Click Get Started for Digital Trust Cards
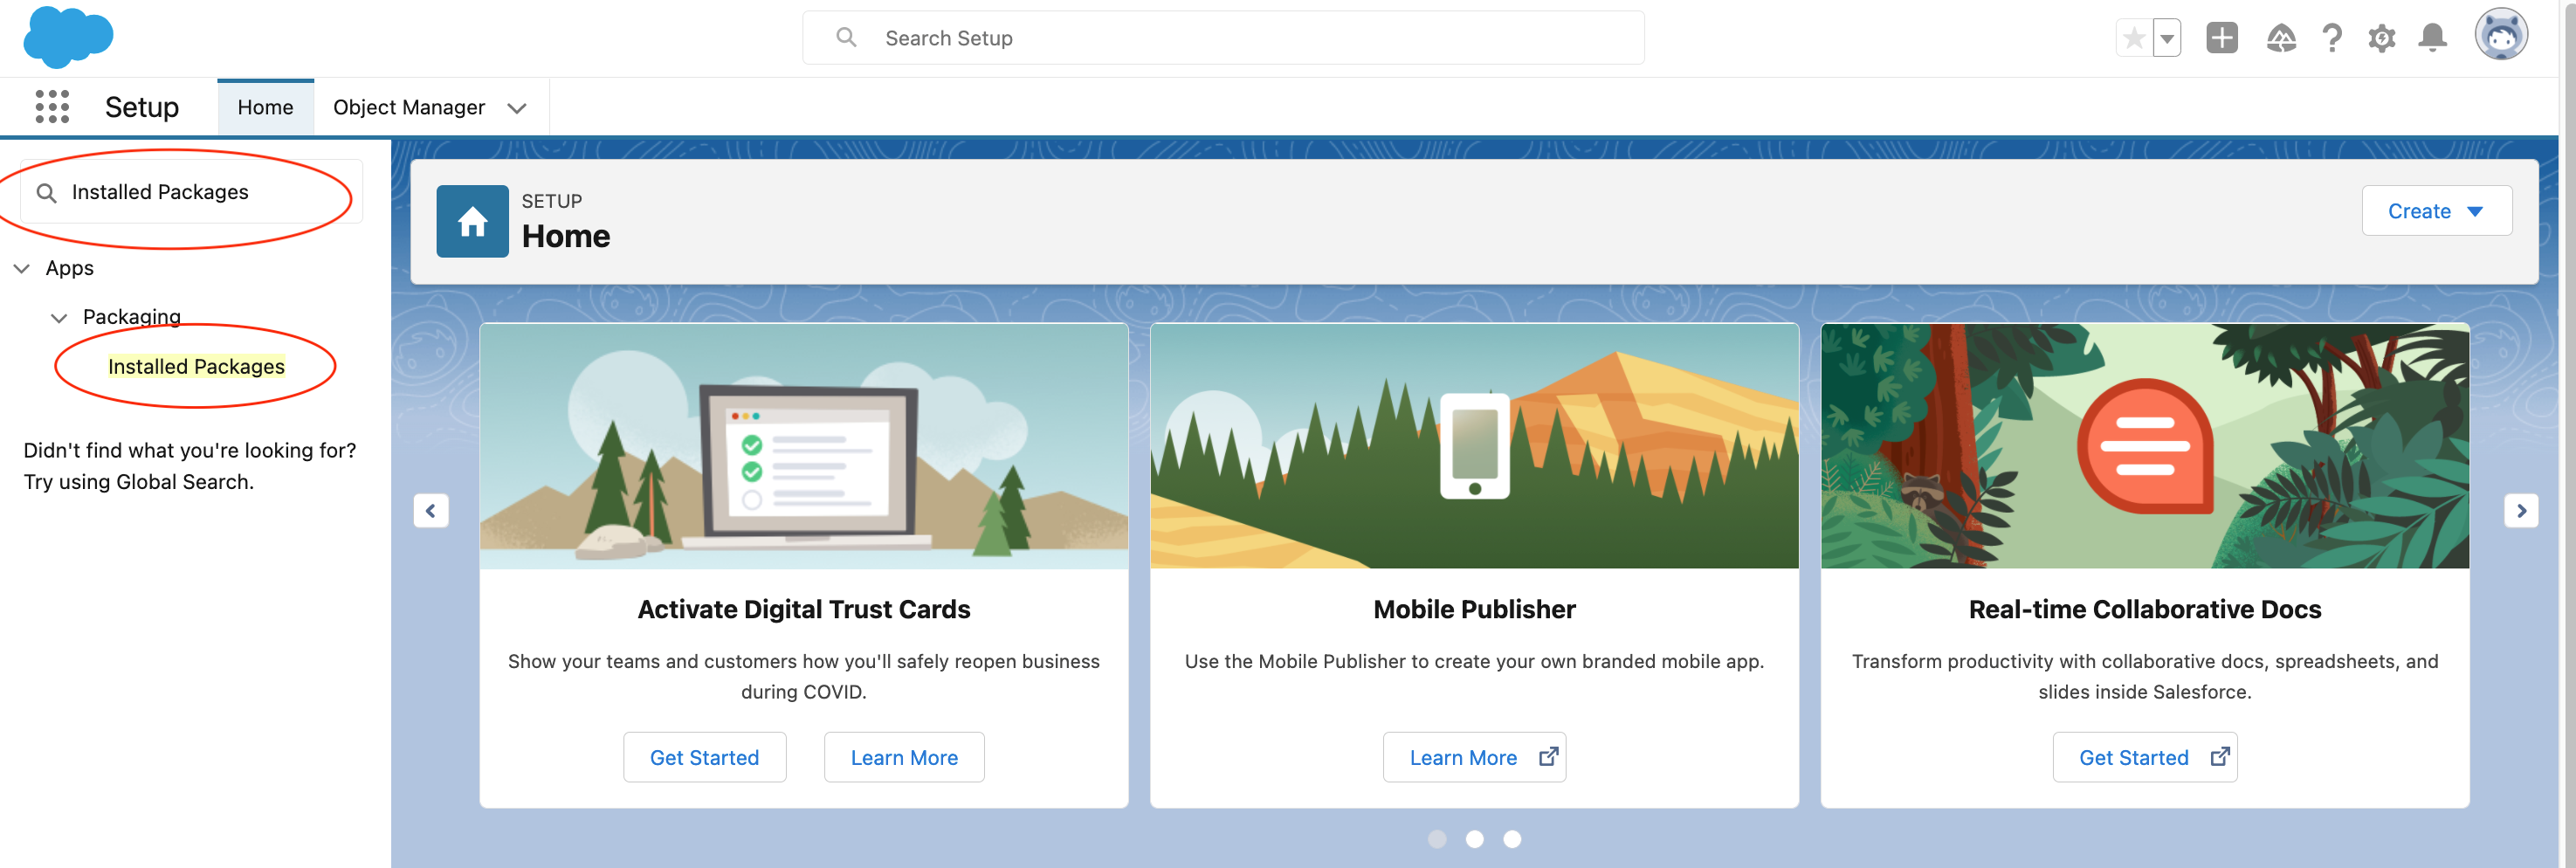Viewport: 2576px width, 868px height. [704, 758]
